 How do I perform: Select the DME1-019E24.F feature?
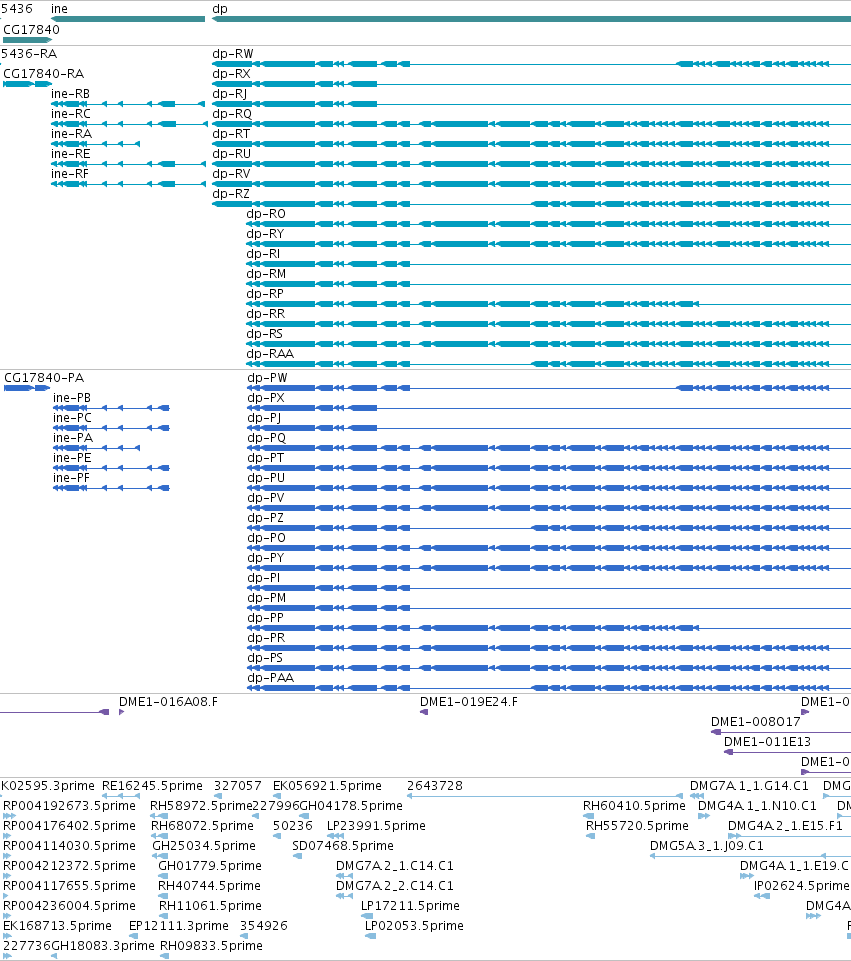tap(469, 702)
